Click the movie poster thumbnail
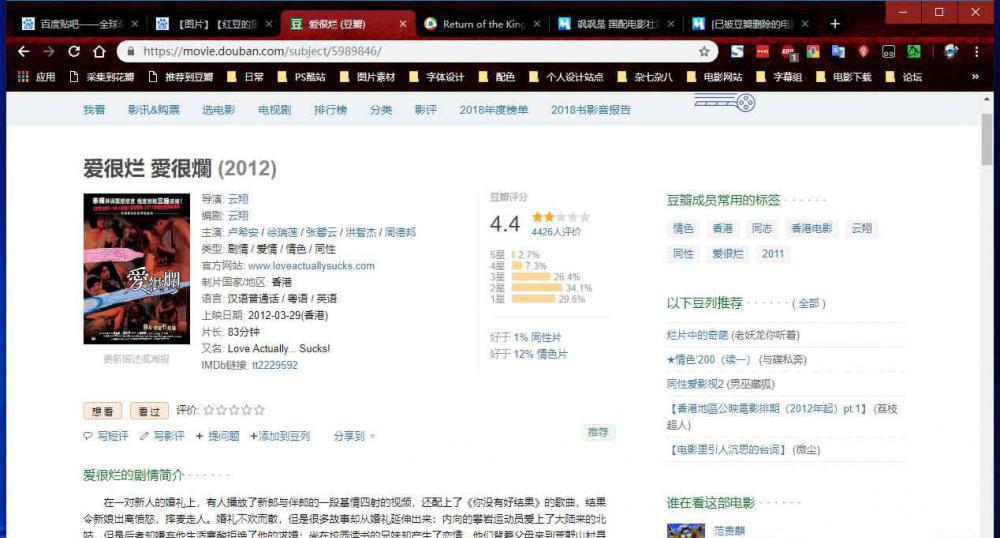The height and width of the screenshot is (538, 1000). point(136,269)
